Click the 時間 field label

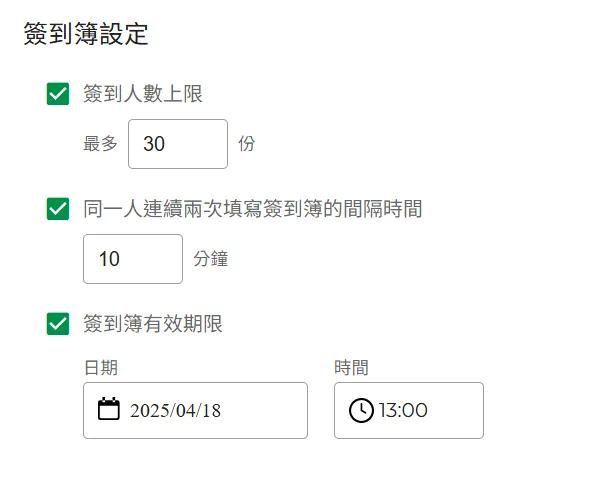coord(352,367)
